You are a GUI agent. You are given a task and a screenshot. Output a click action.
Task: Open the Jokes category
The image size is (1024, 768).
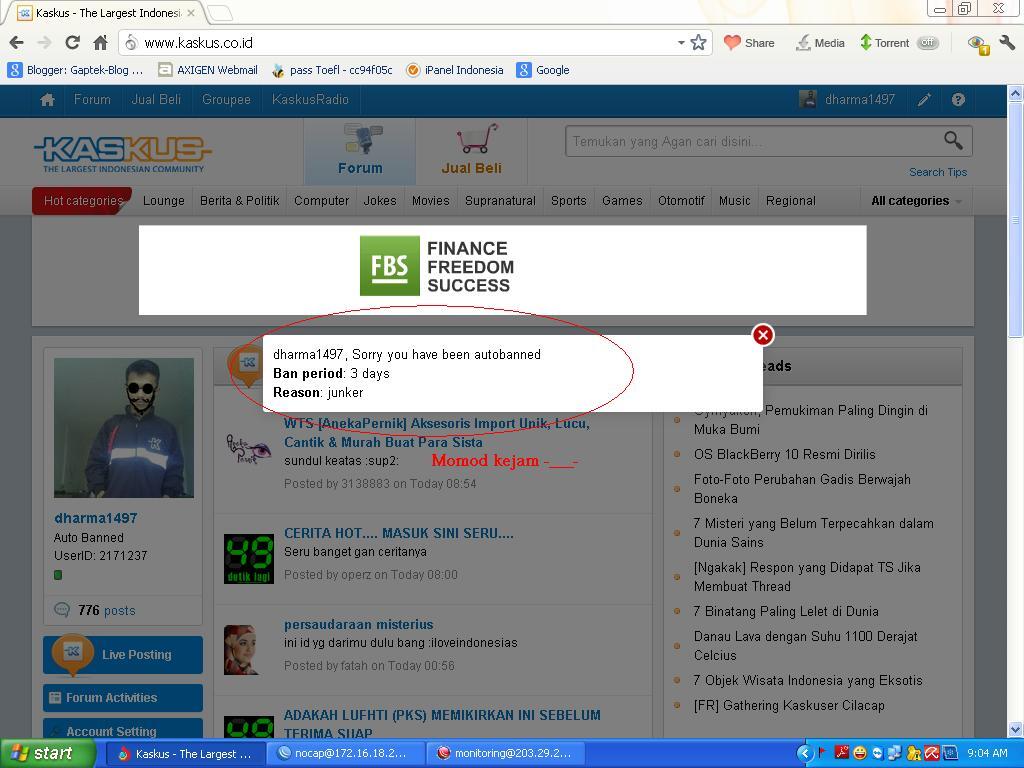(x=380, y=200)
